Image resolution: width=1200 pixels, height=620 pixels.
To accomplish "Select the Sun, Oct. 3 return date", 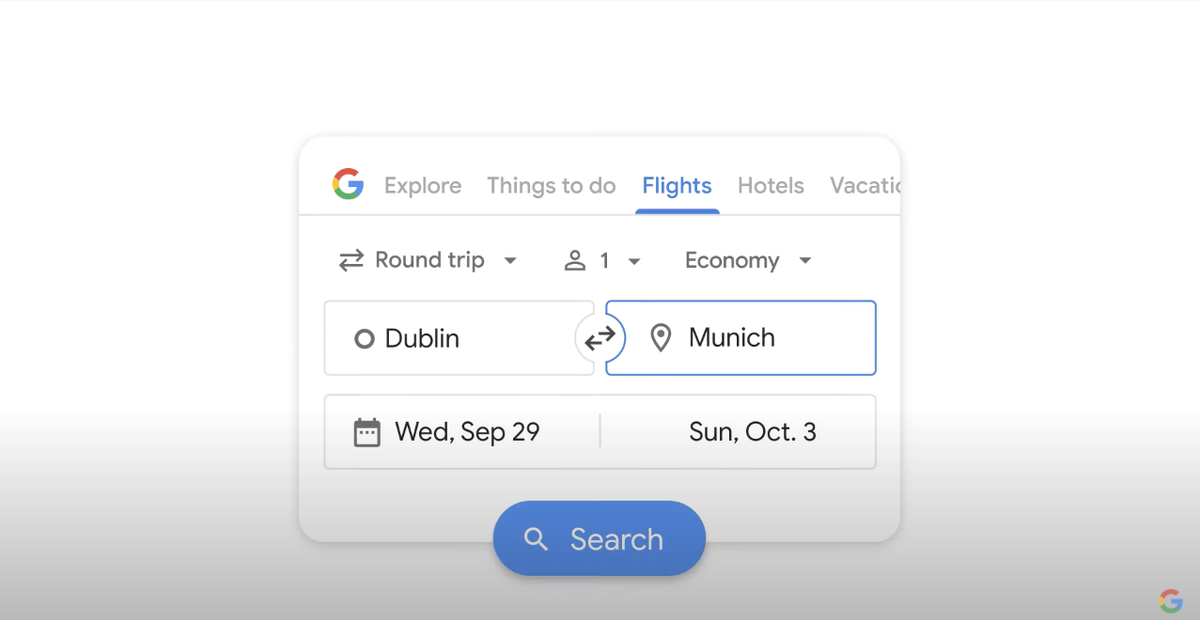I will [752, 431].
